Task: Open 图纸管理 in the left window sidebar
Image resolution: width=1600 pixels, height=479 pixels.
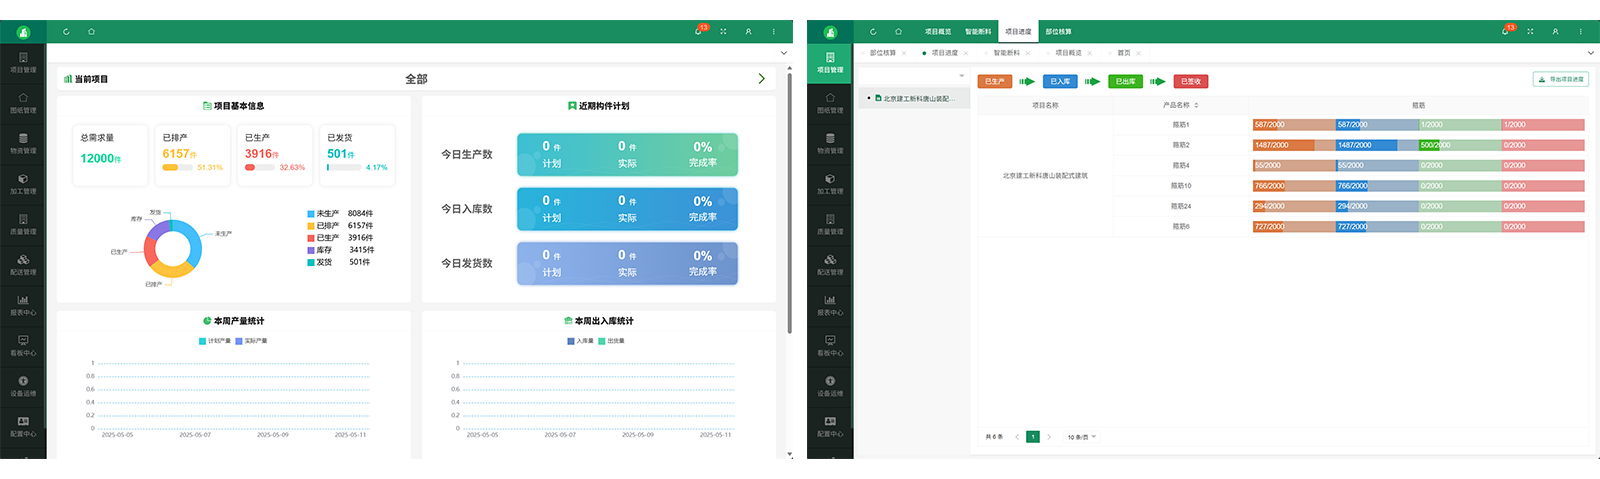Action: point(23,102)
